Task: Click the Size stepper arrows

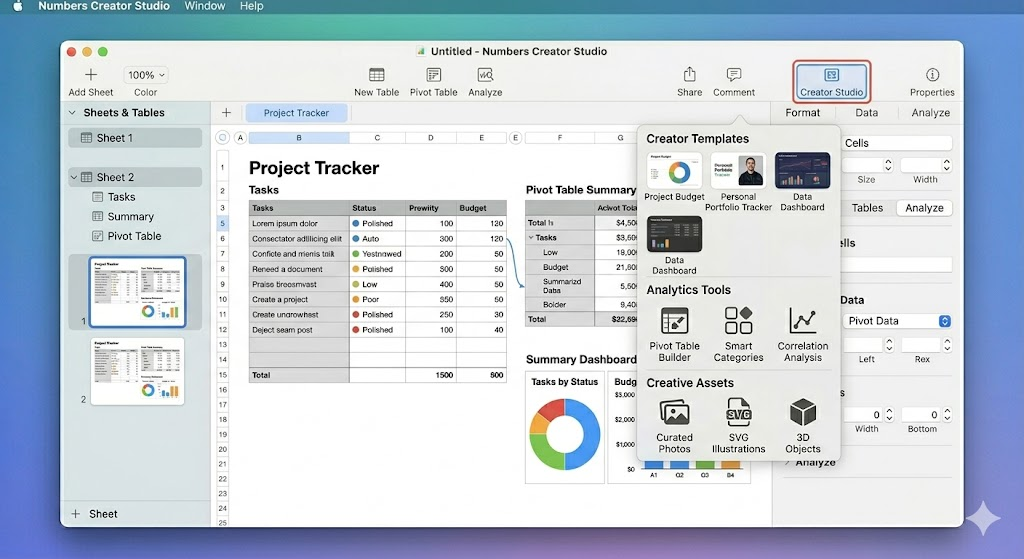Action: coord(888,165)
